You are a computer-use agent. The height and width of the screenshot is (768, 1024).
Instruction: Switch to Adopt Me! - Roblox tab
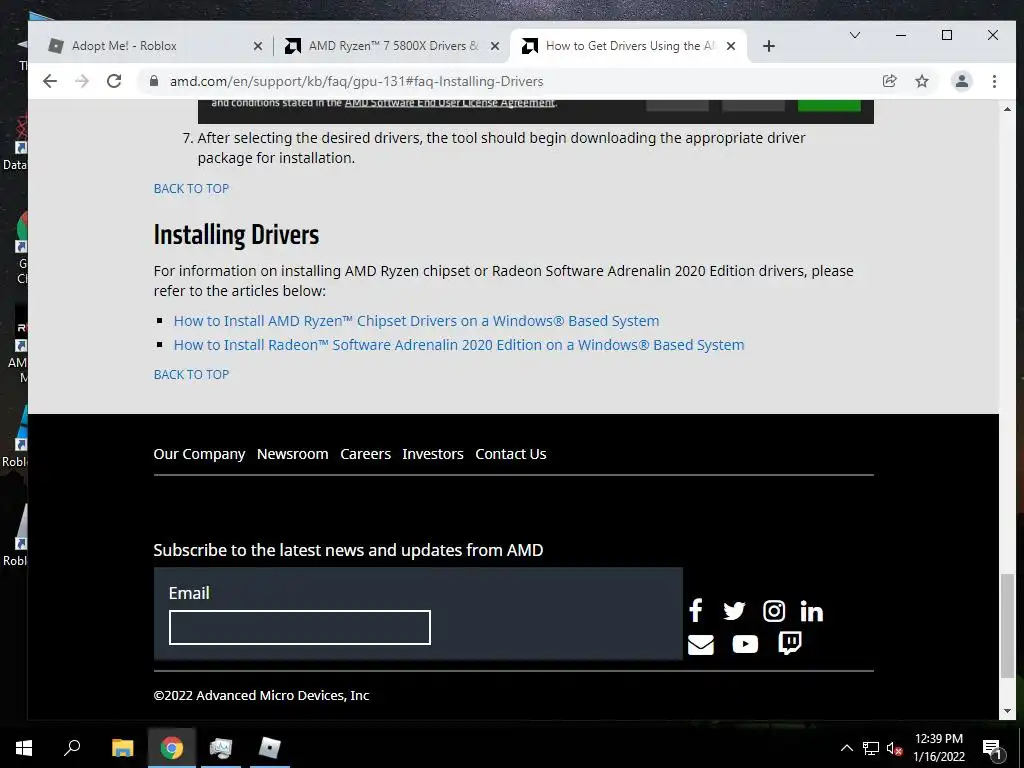[153, 46]
